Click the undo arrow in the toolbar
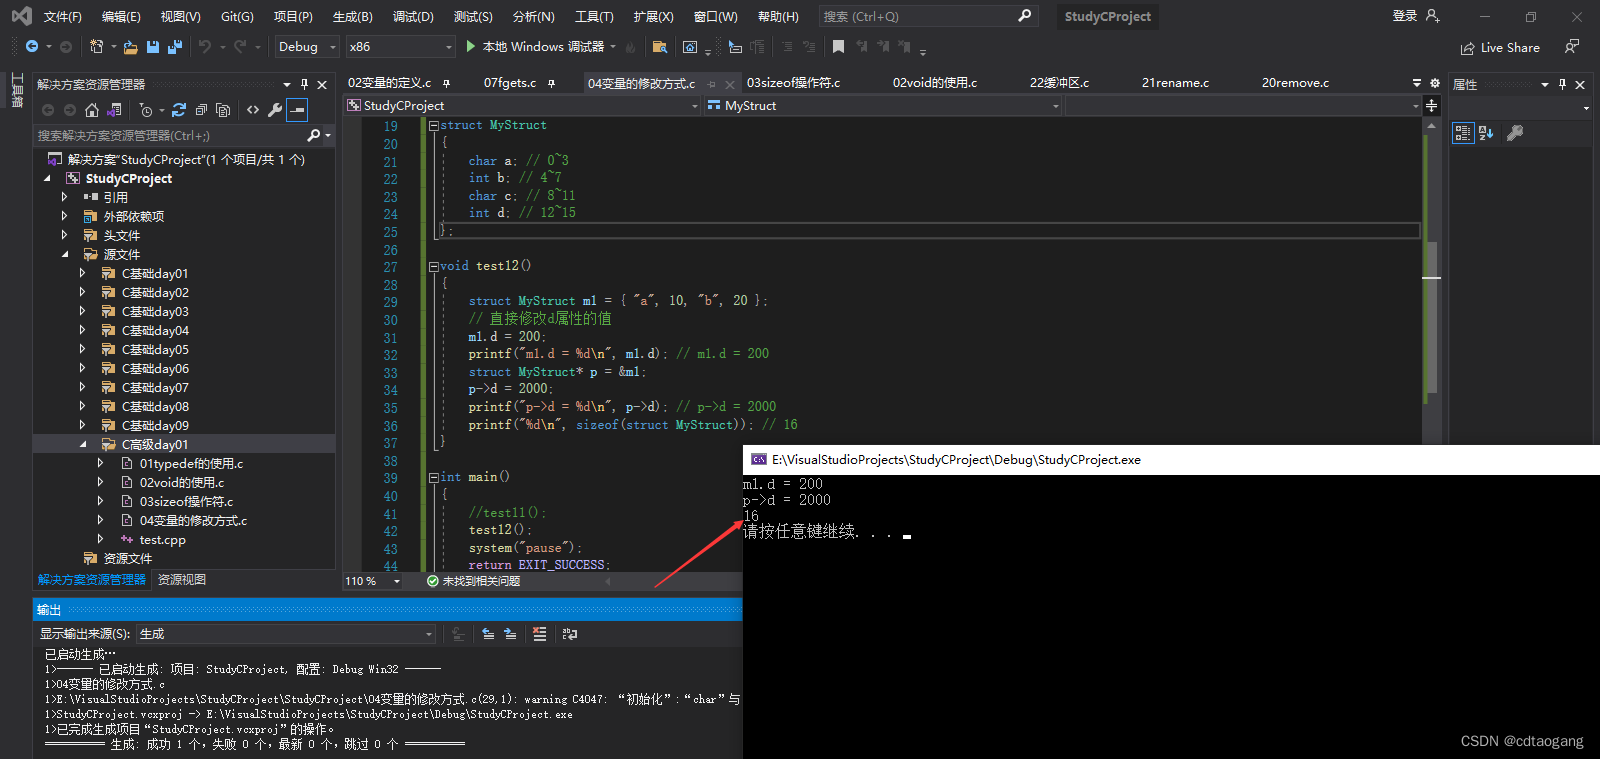Image resolution: width=1600 pixels, height=759 pixels. pos(205,47)
